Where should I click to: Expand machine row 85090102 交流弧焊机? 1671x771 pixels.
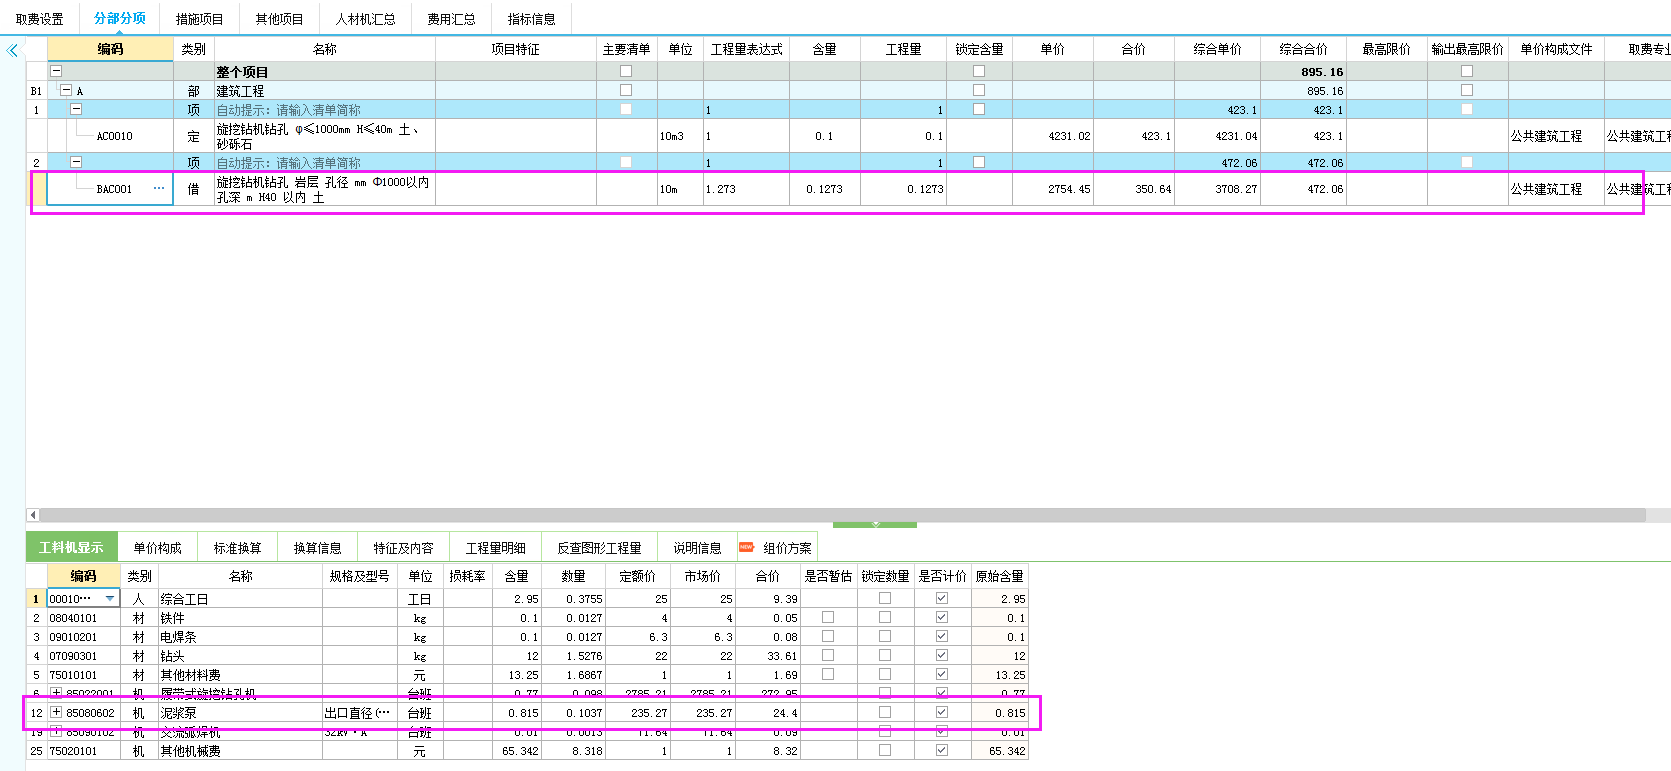pos(57,732)
